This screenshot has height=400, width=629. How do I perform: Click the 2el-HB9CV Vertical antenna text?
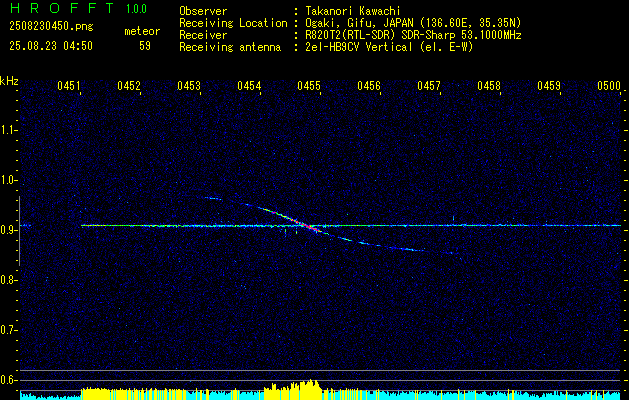pyautogui.click(x=389, y=47)
